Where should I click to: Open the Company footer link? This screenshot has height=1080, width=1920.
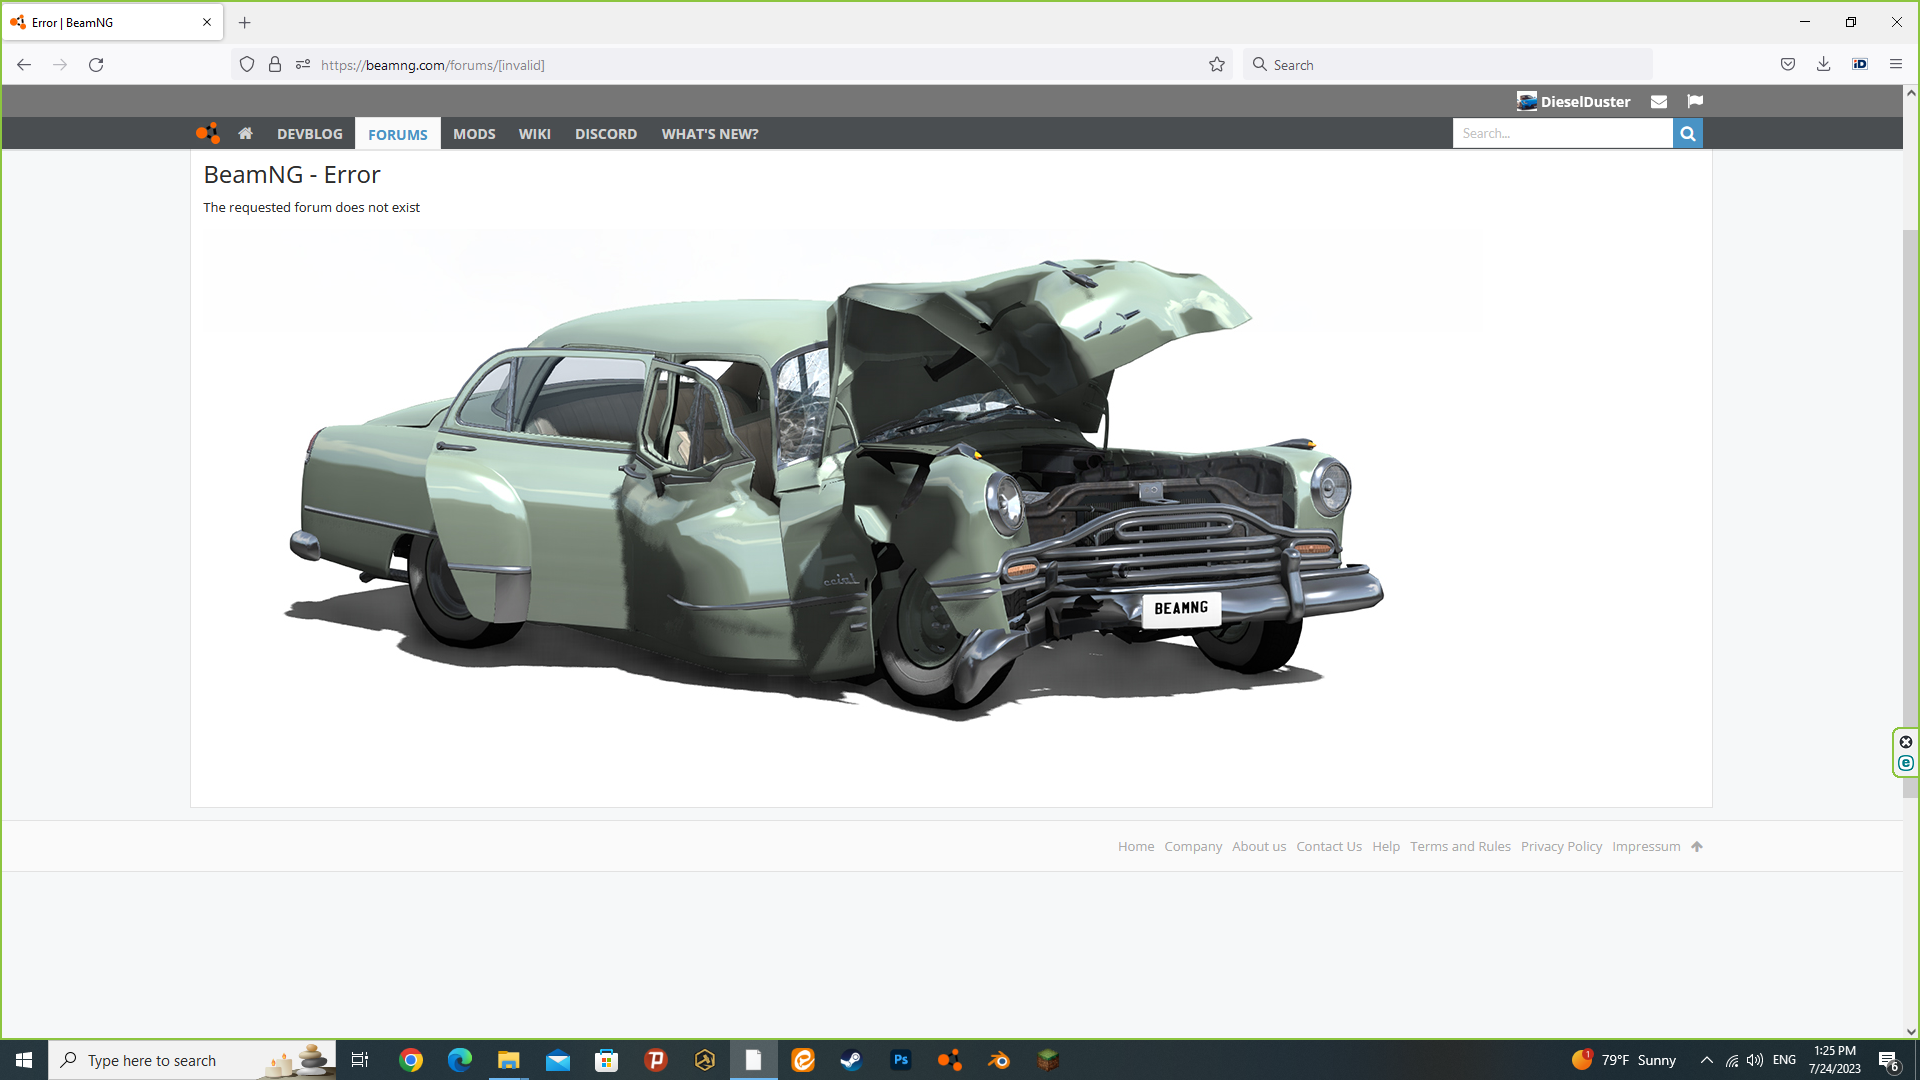pos(1193,847)
